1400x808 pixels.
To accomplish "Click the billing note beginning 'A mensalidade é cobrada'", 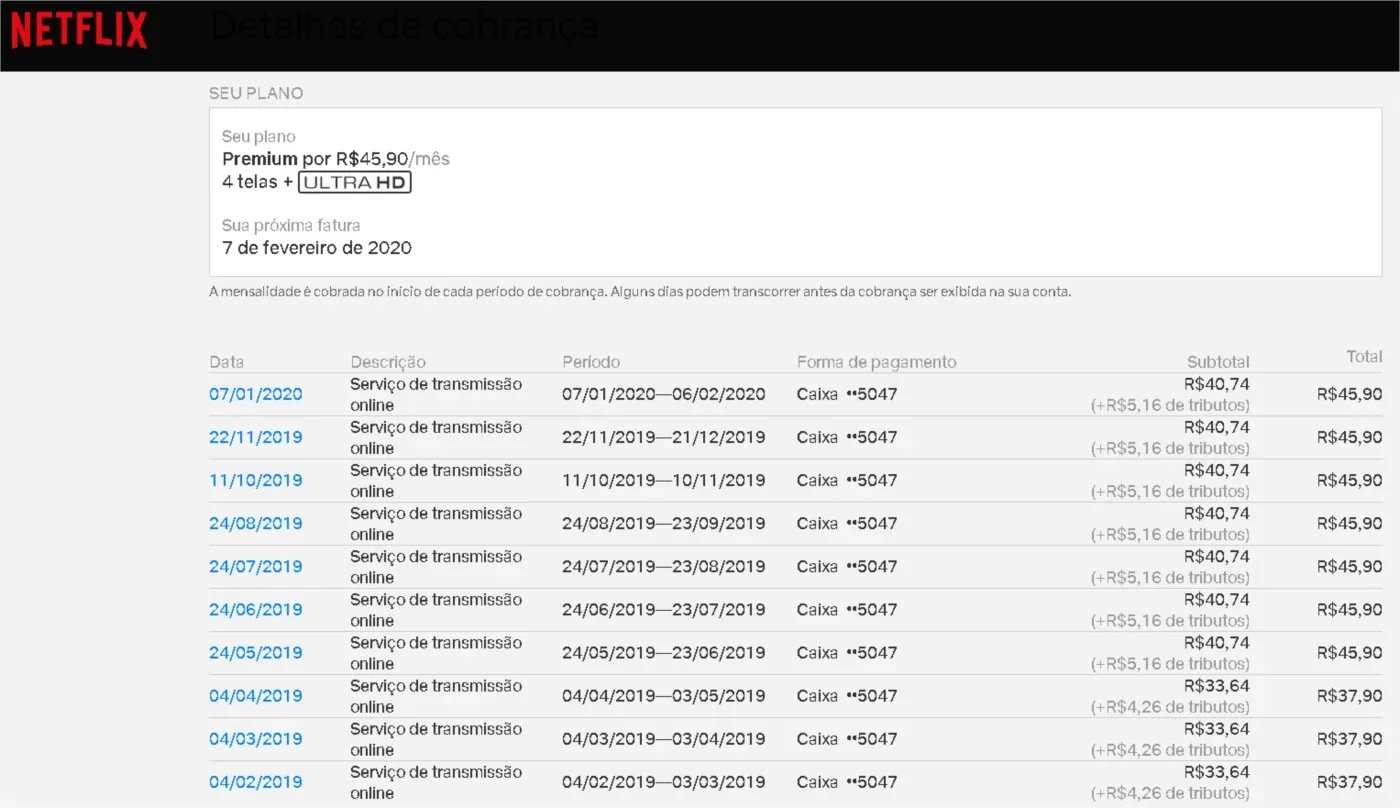I will pos(640,292).
